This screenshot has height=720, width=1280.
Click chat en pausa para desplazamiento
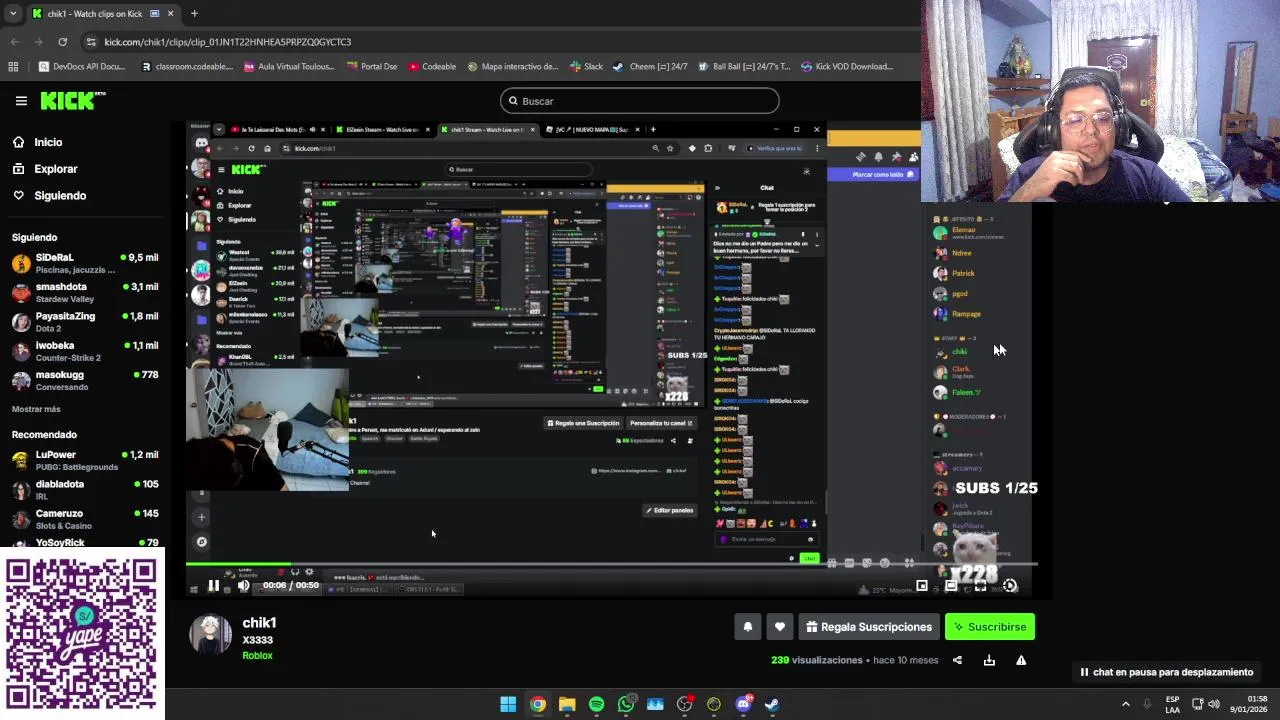tap(1166, 672)
